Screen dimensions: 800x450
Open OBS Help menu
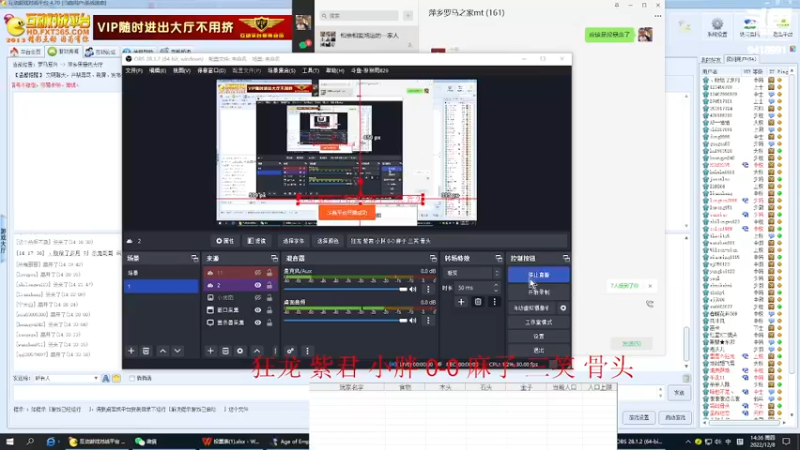point(335,70)
